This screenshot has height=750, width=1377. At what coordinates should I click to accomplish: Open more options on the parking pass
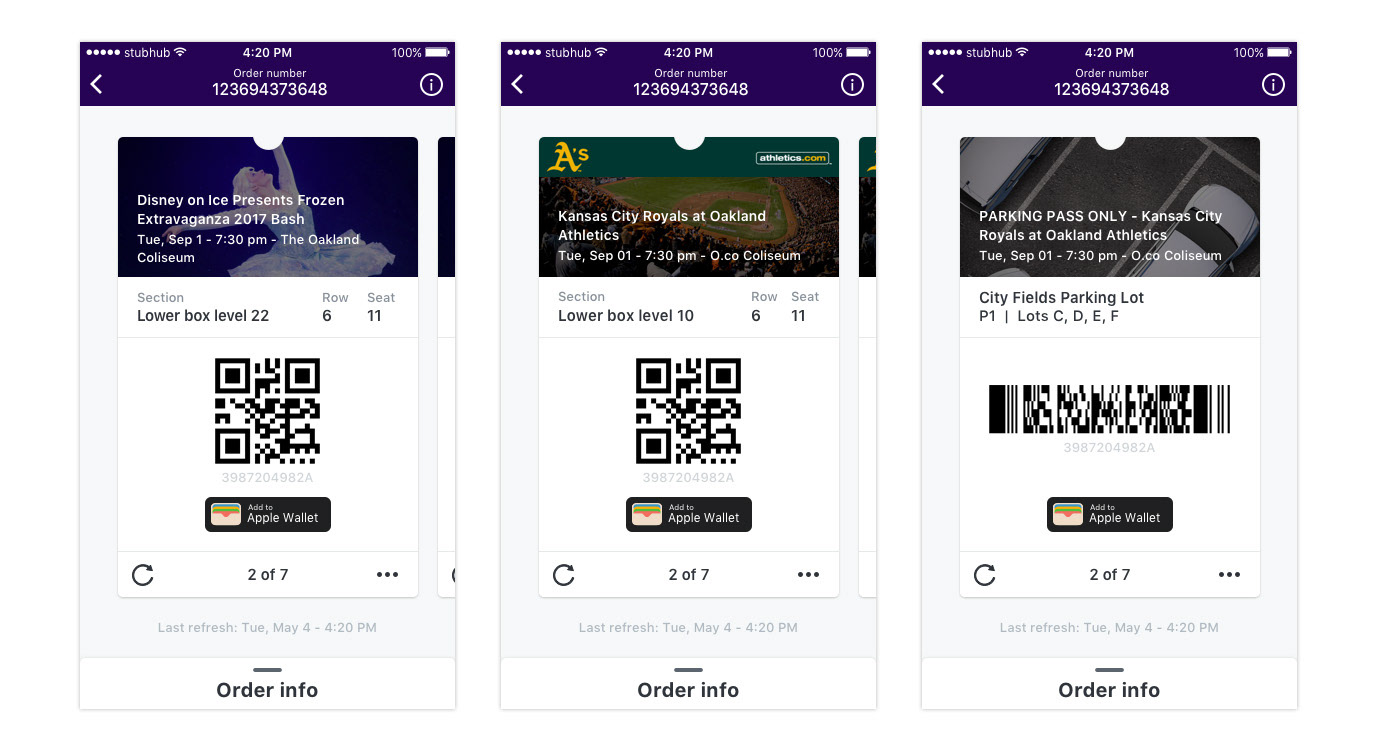coord(1230,575)
